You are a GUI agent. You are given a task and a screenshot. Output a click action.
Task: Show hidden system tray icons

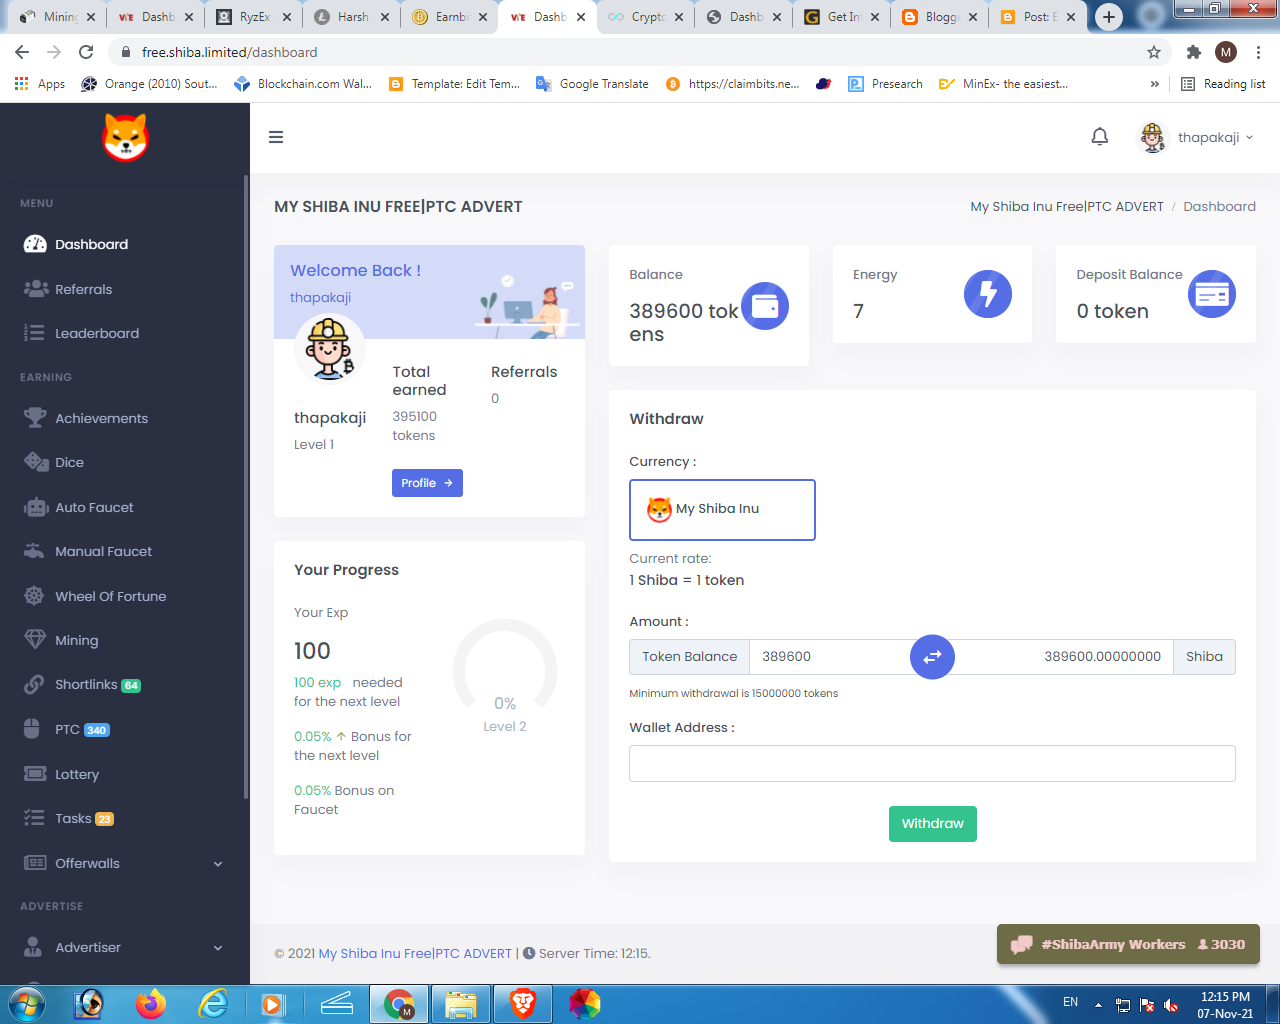tap(1098, 1004)
